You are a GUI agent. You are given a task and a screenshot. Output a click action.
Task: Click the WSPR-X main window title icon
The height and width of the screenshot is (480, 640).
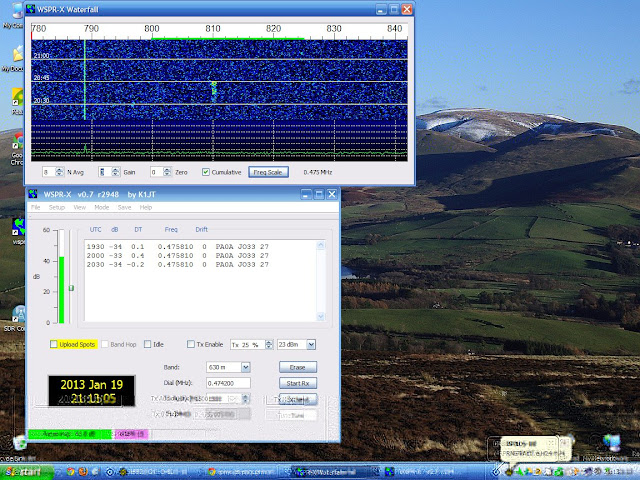coord(33,194)
